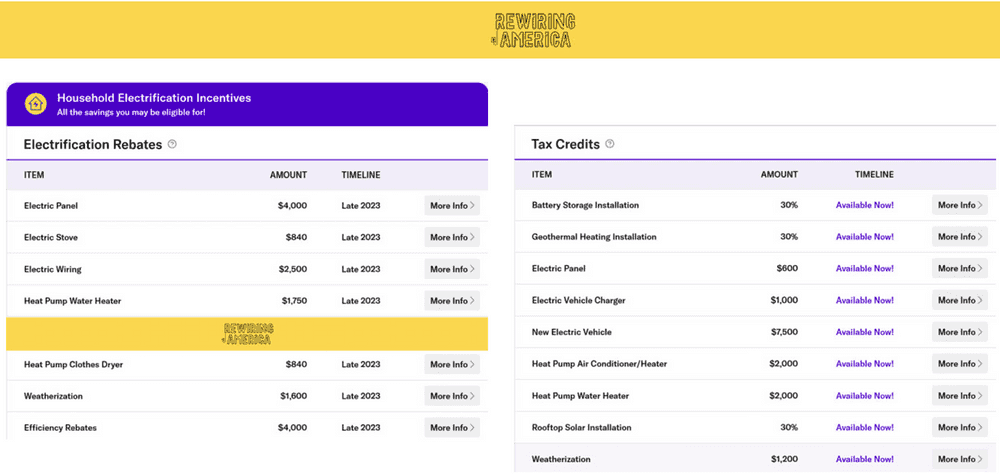Open More Info for Electric Wiring

coord(452,269)
